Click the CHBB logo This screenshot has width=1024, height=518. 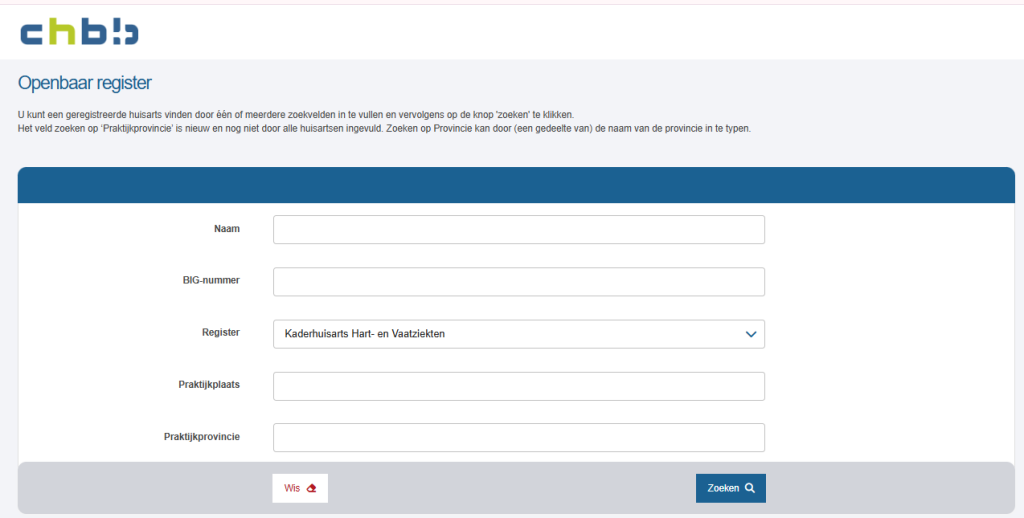[x=79, y=32]
